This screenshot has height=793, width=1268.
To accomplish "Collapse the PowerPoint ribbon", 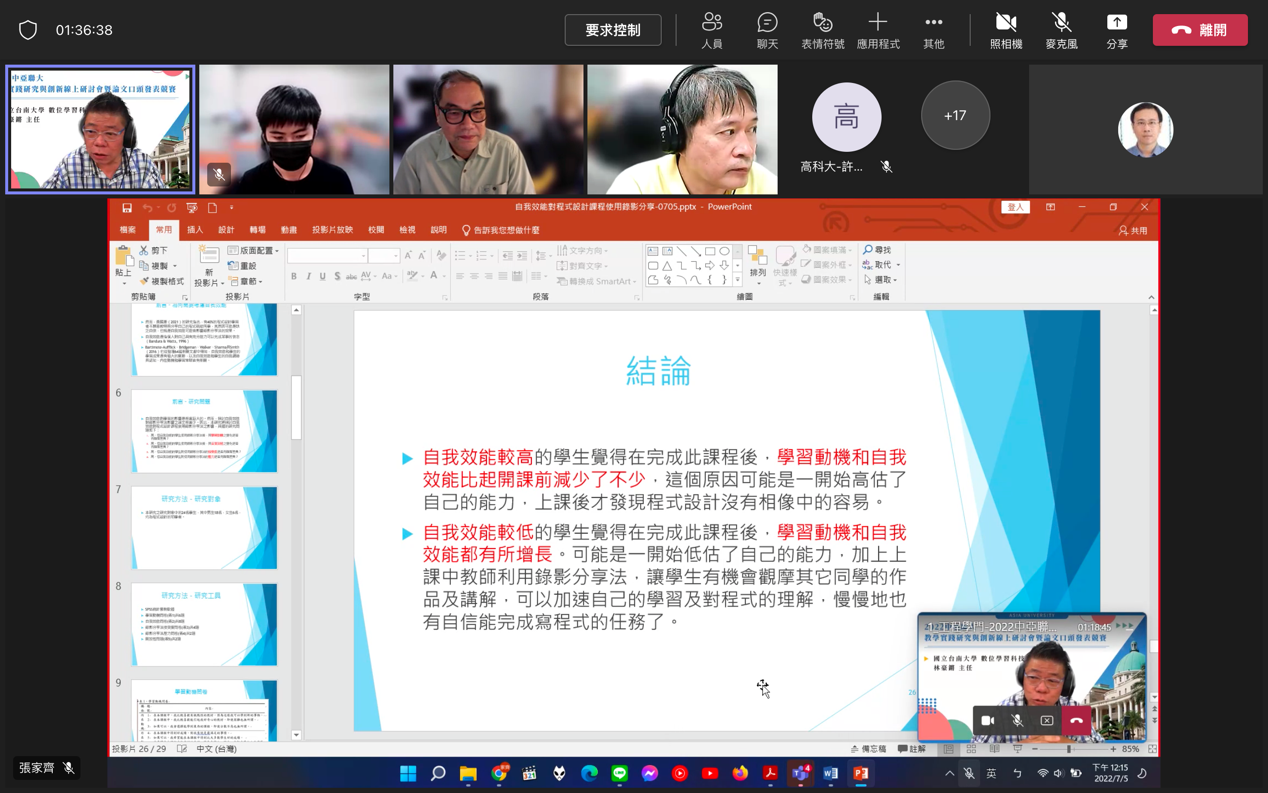I will (1151, 297).
